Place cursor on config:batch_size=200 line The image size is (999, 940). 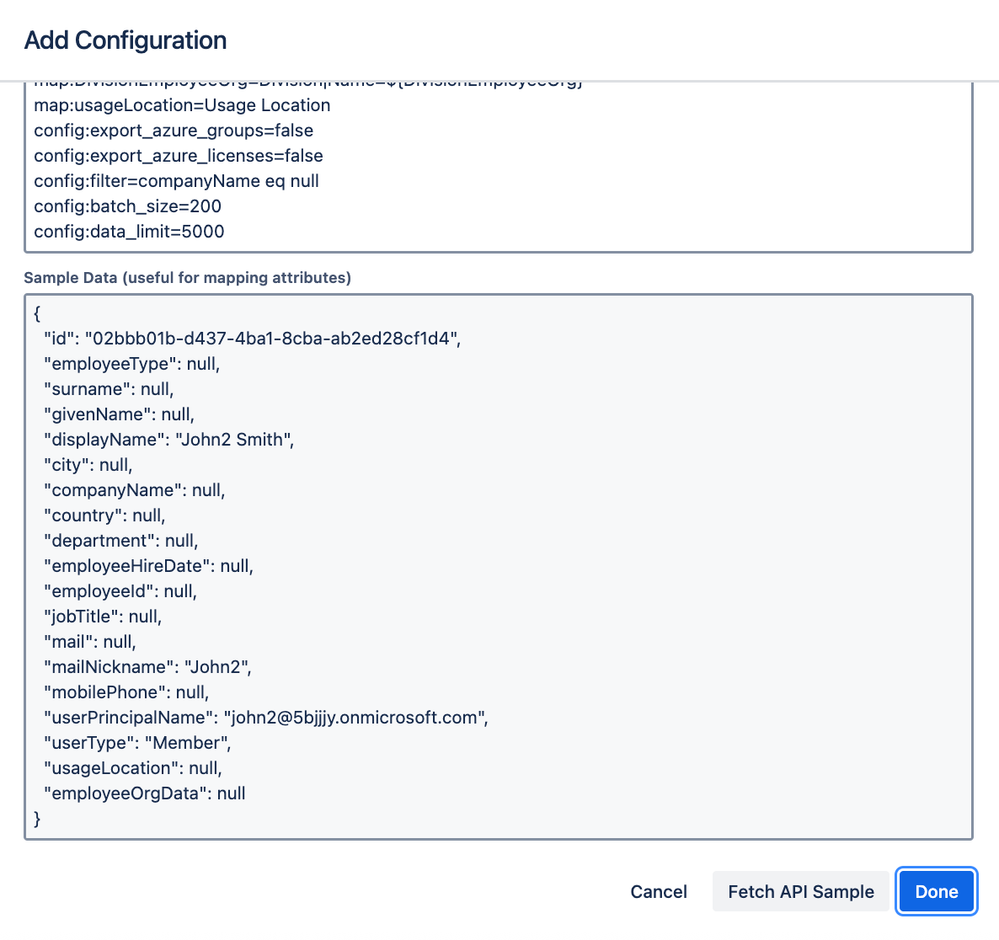(127, 206)
